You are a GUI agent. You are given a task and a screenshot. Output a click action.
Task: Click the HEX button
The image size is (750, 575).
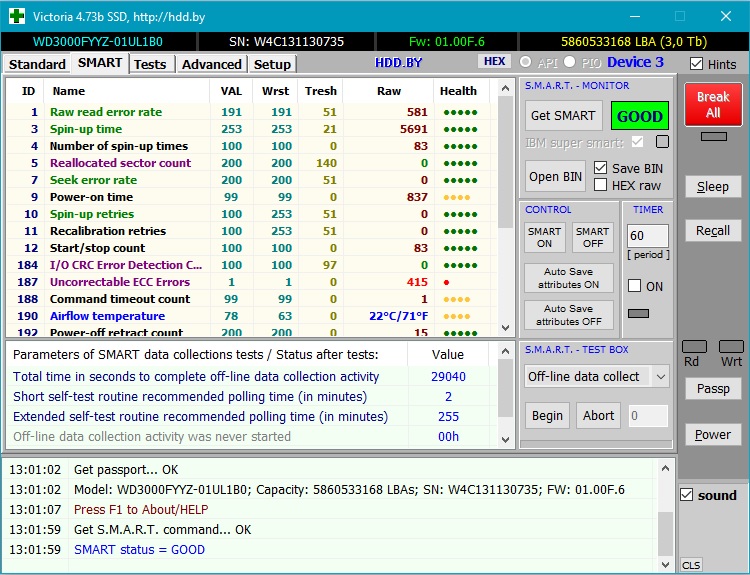point(495,61)
